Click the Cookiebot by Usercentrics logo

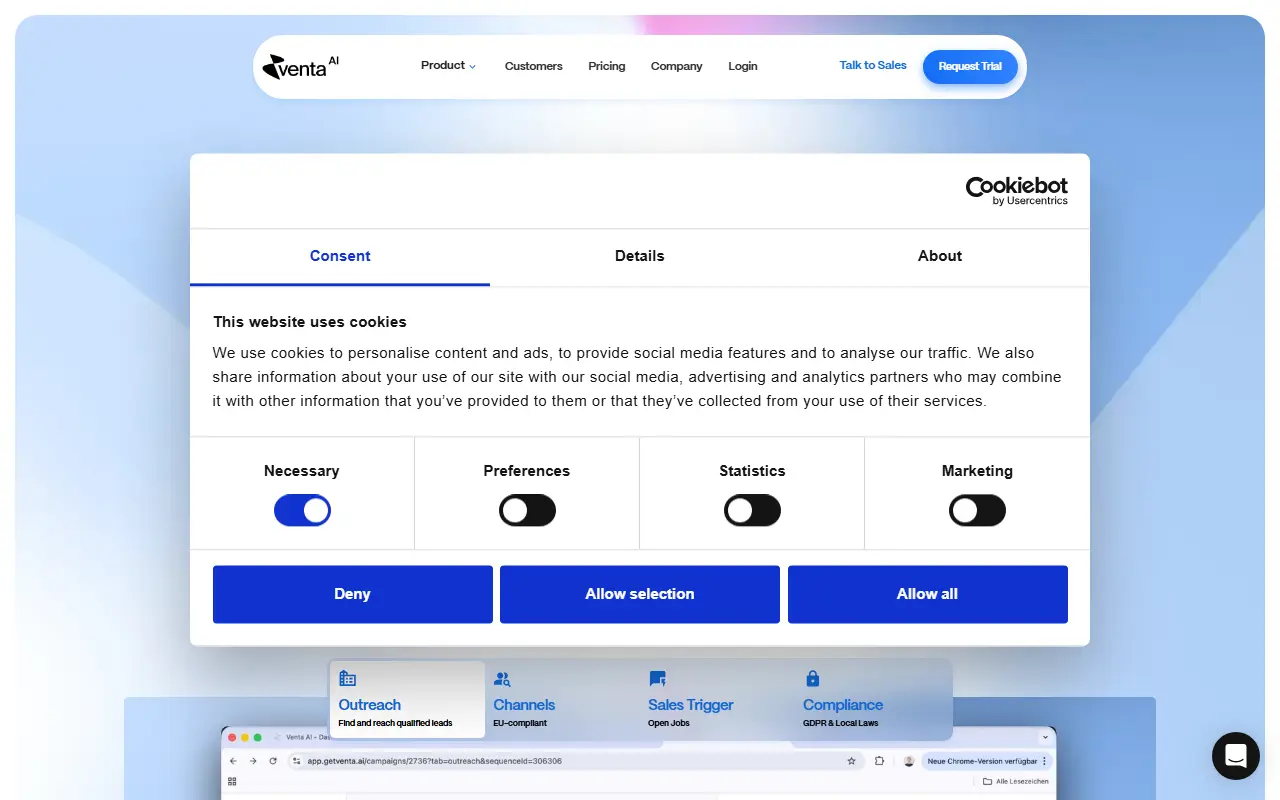1016,190
